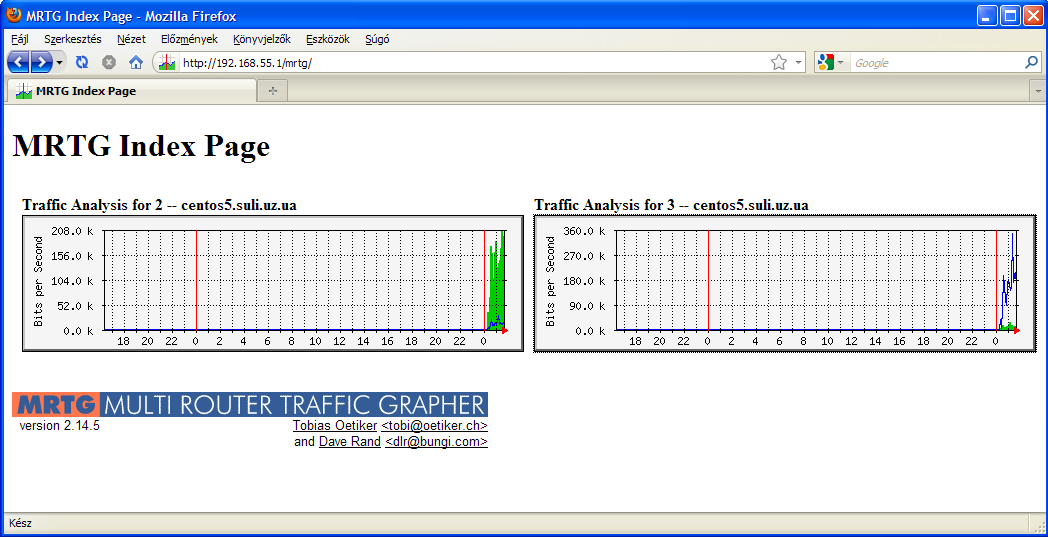Go to the Home page icon

click(136, 62)
